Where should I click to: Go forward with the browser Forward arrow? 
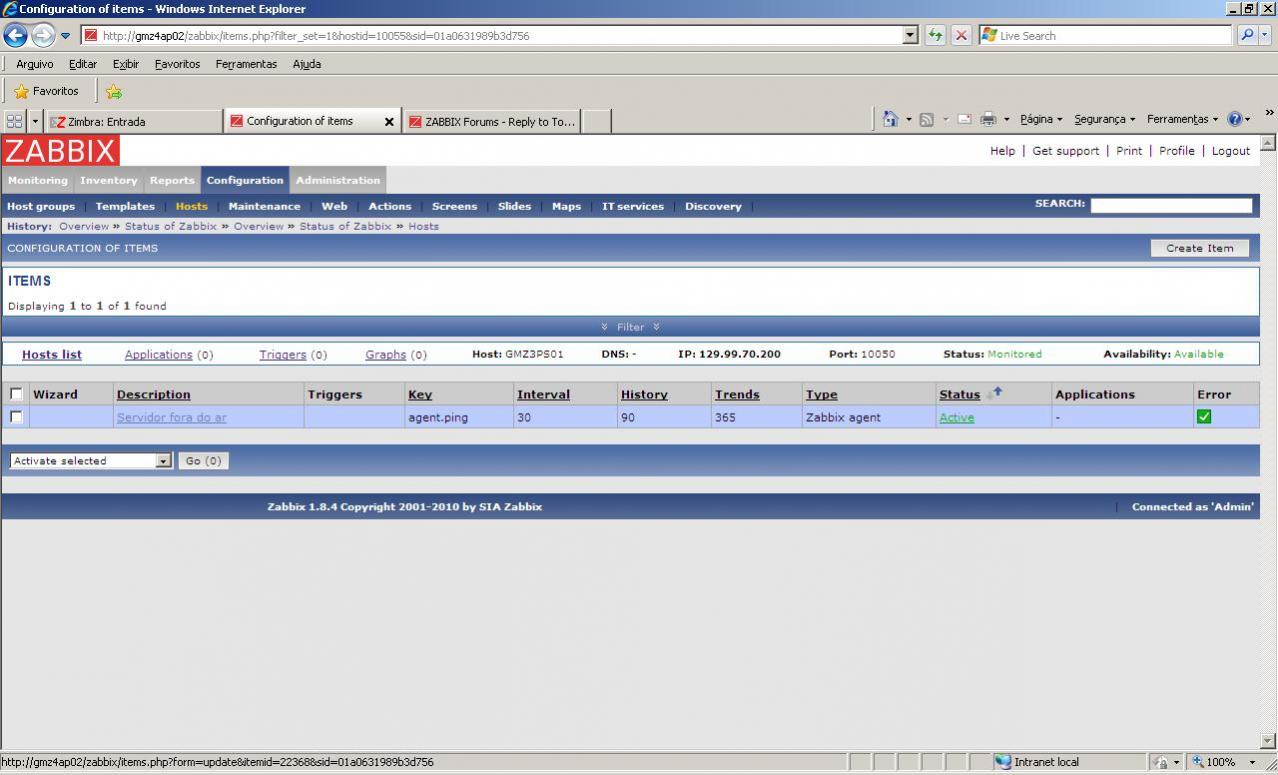point(43,35)
